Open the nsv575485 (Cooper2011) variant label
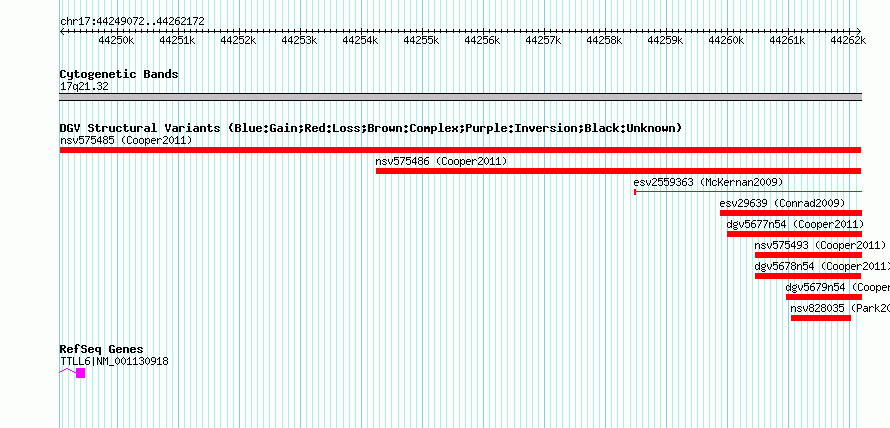Image resolution: width=890 pixels, height=428 pixels. 126,140
